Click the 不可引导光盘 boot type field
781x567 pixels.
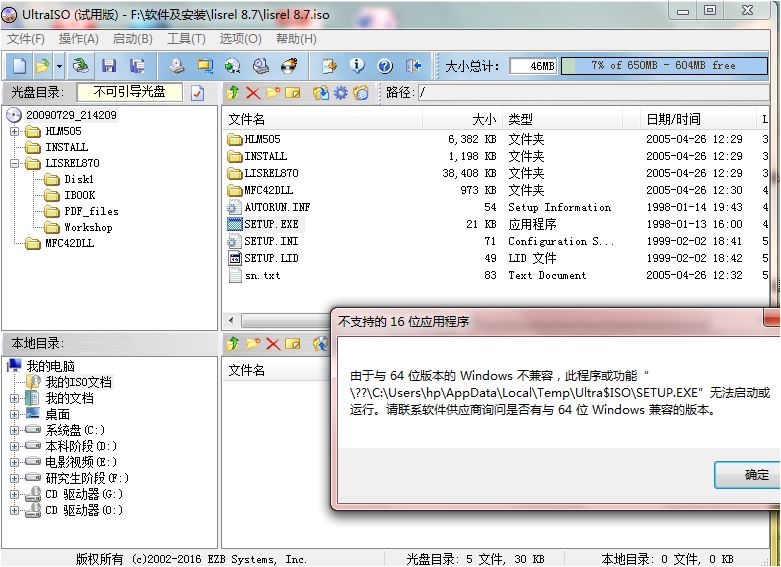coord(130,93)
